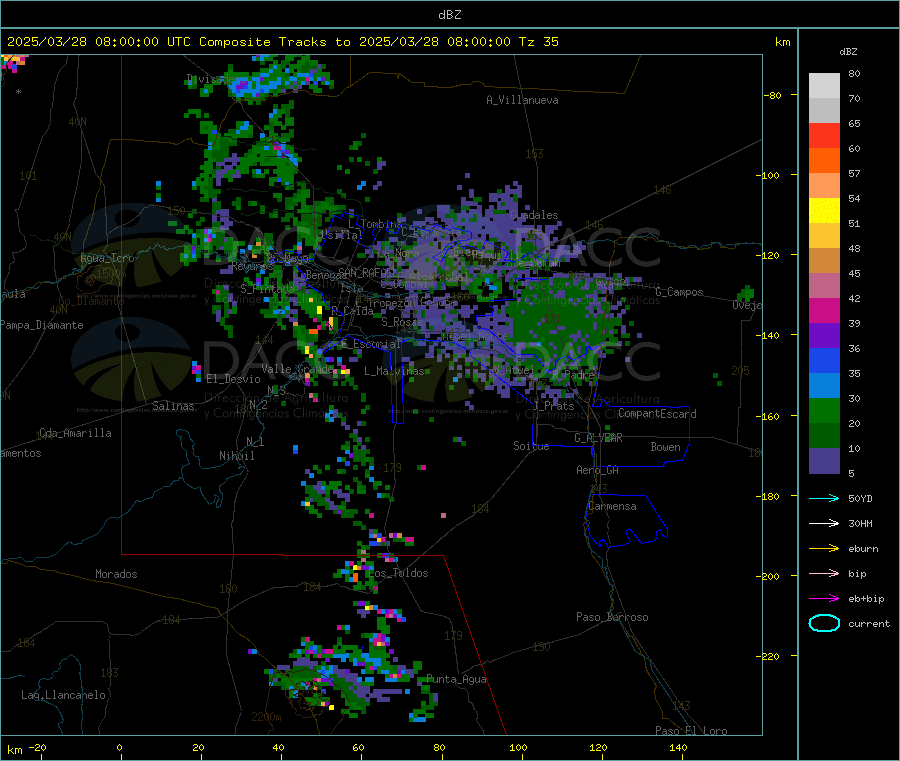Click the 'A_Villanueva' map label
This screenshot has height=761, width=900.
pyautogui.click(x=522, y=100)
